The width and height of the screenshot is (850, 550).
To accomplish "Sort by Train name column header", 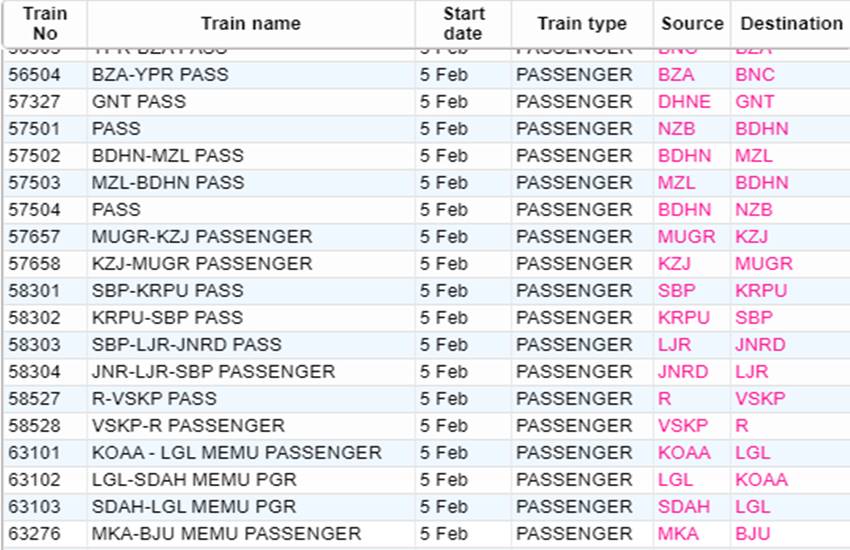I will pyautogui.click(x=250, y=24).
